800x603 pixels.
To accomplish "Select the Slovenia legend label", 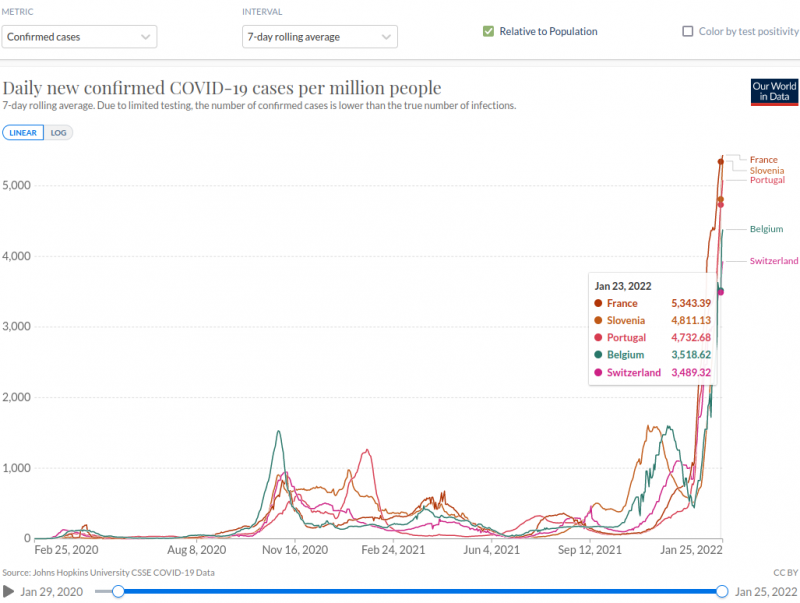I will click(766, 171).
